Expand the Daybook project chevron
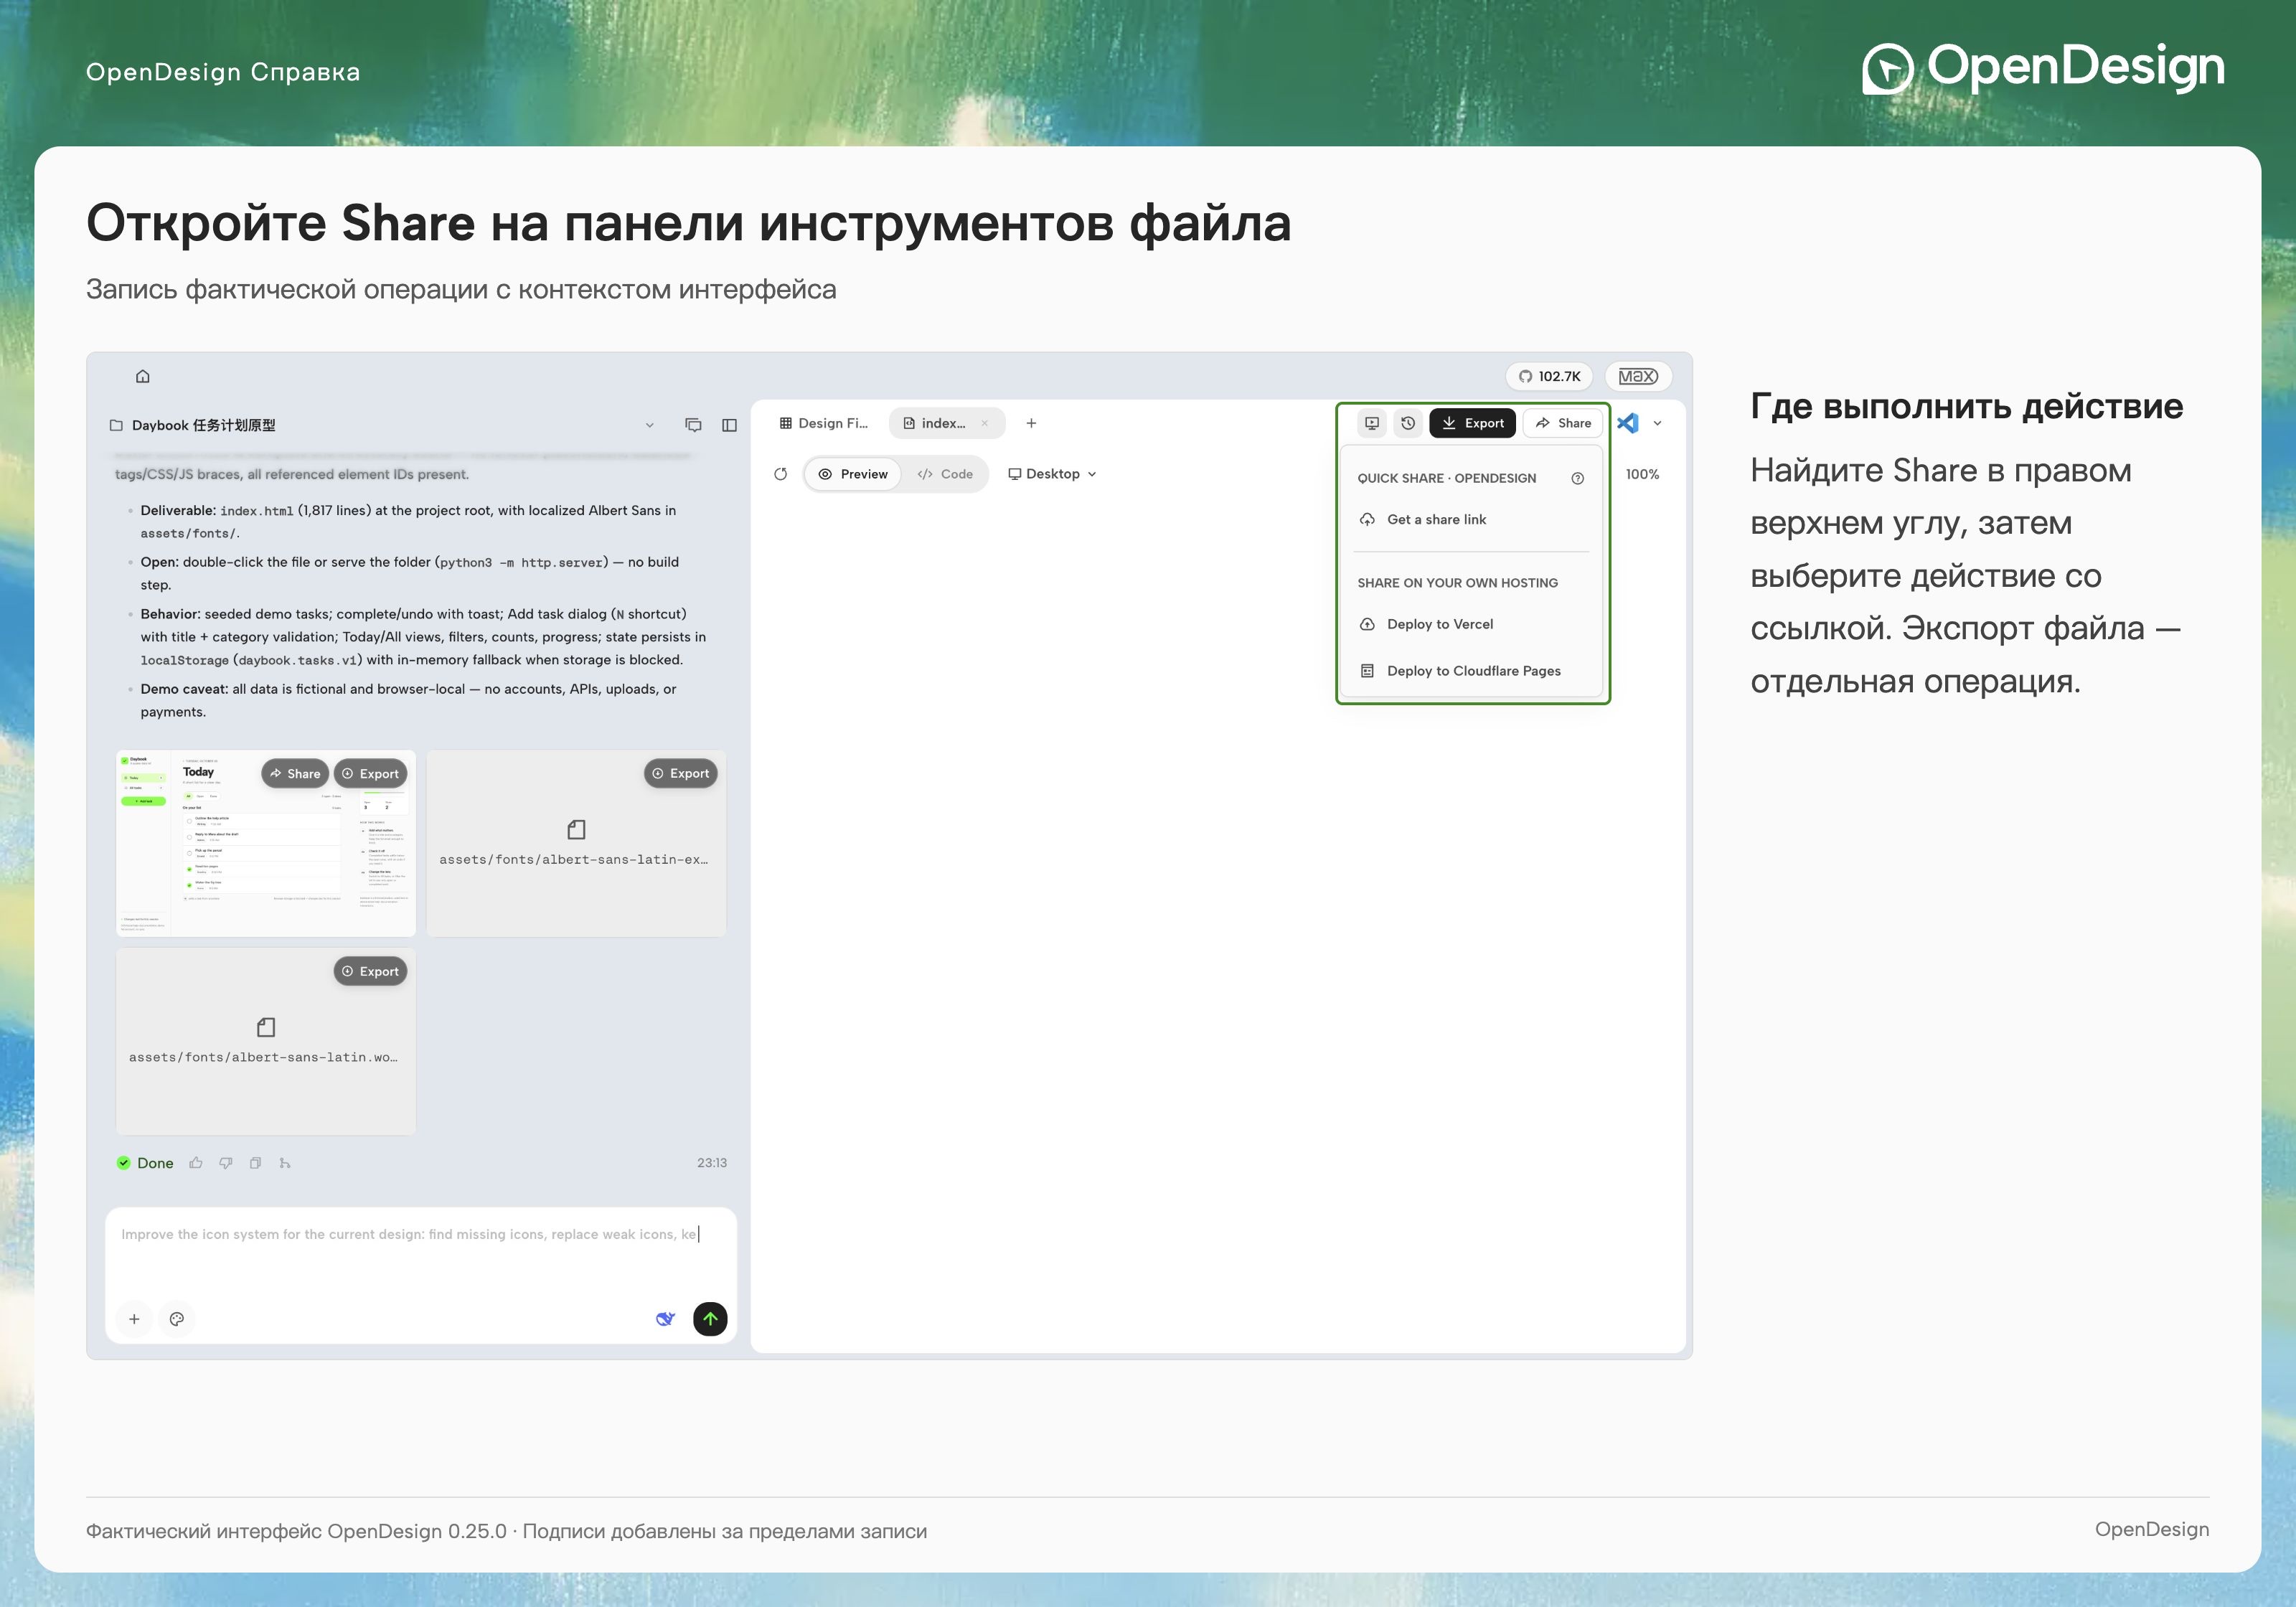Image resolution: width=2296 pixels, height=1607 pixels. (650, 425)
